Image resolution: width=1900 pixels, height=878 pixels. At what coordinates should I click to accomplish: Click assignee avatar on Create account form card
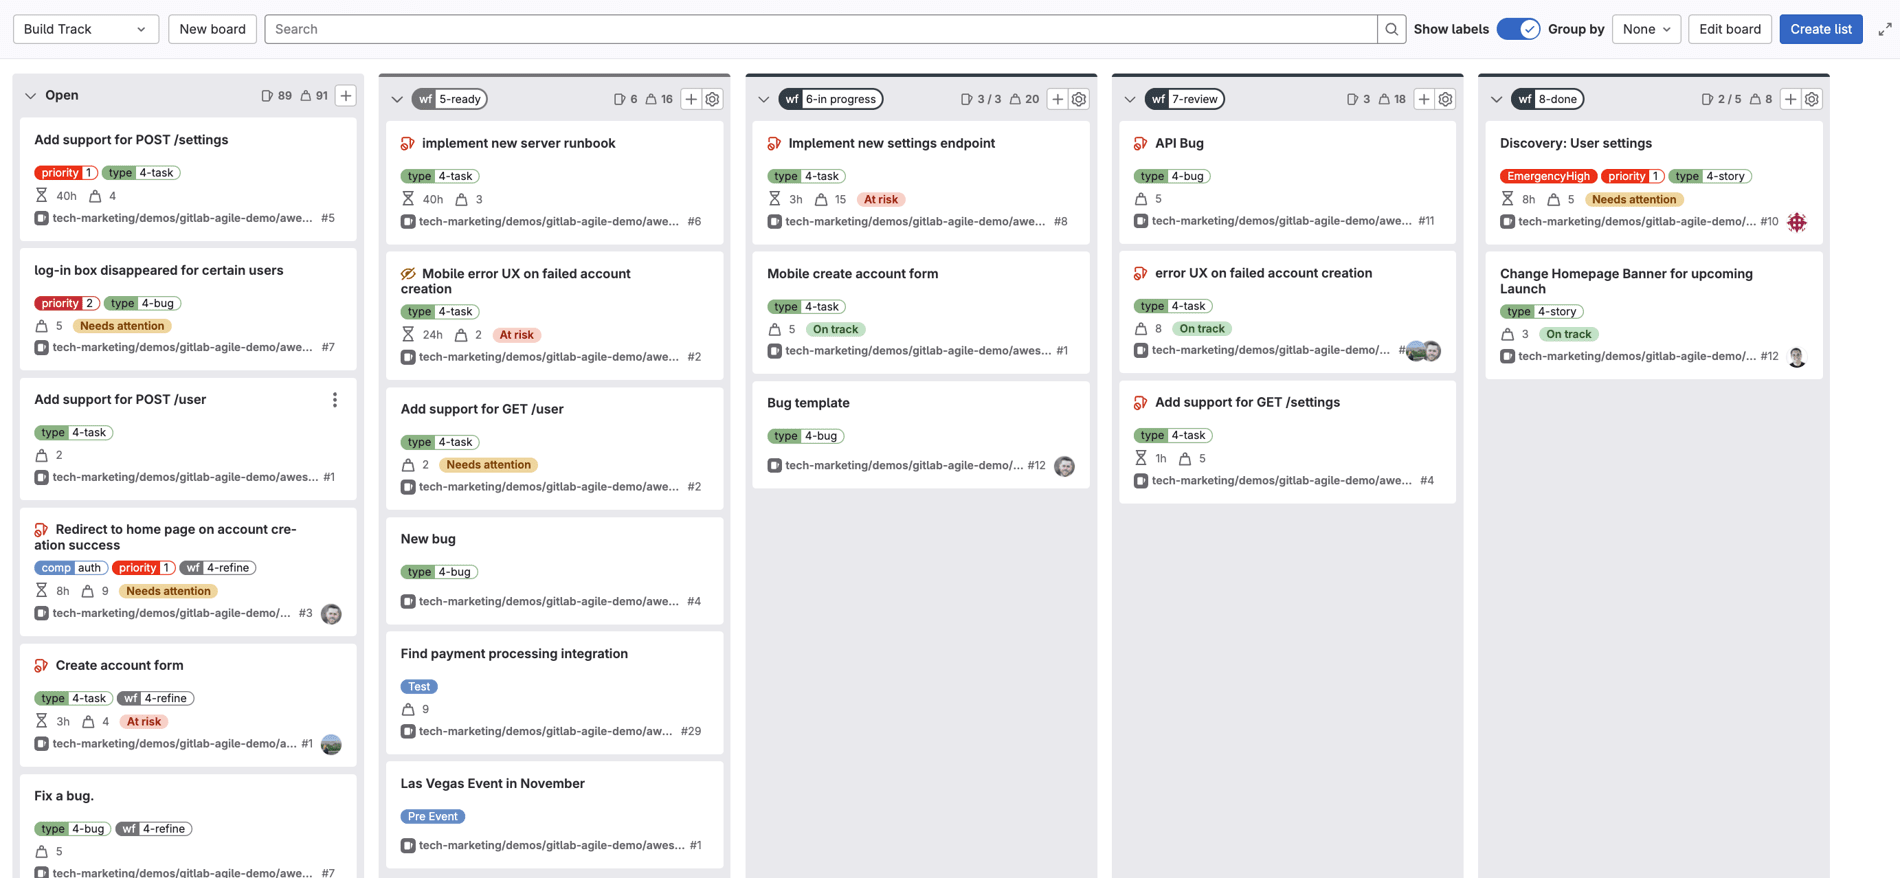331,744
